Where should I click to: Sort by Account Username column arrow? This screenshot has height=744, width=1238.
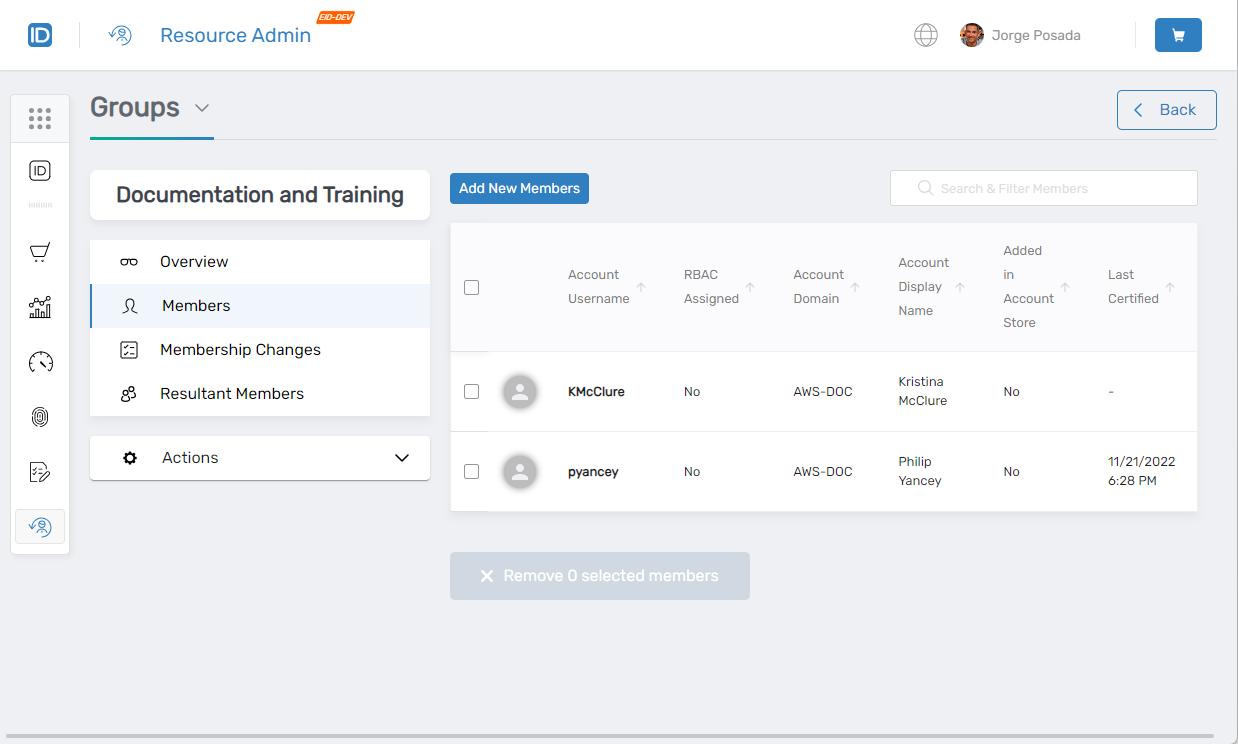[641, 287]
